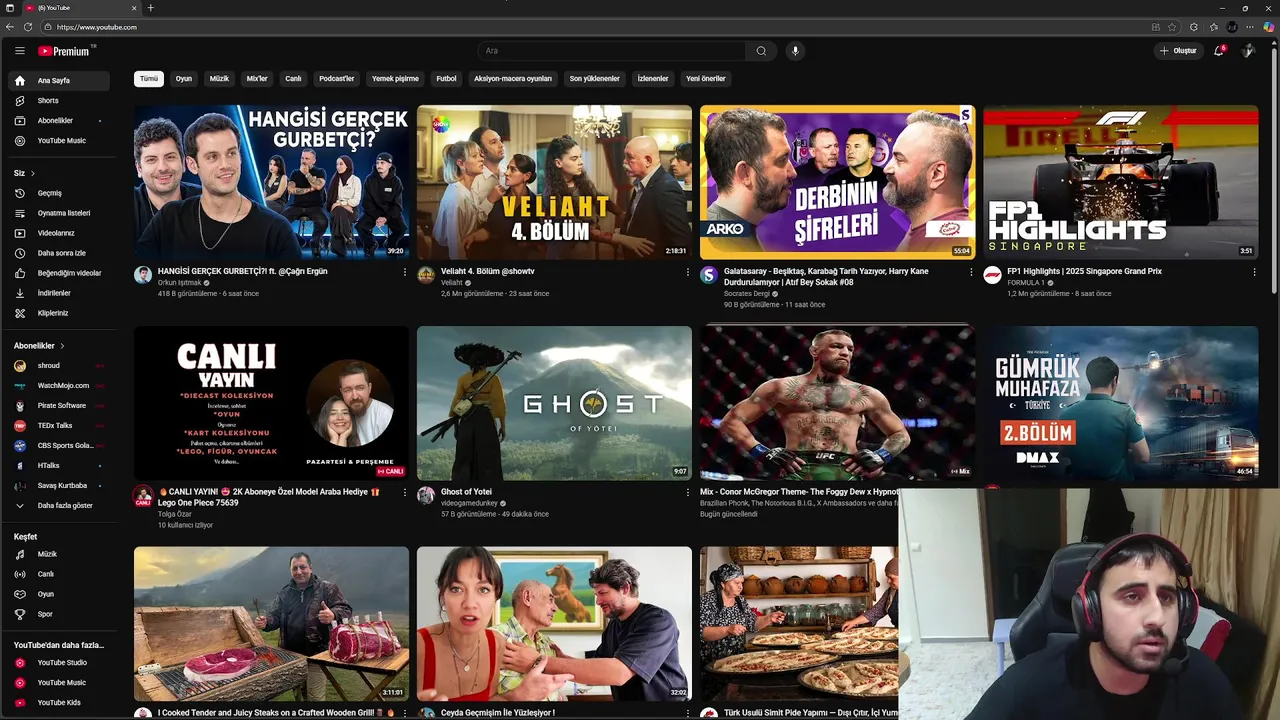Open the Ghost of Yotei video thumbnail

[x=554, y=403]
